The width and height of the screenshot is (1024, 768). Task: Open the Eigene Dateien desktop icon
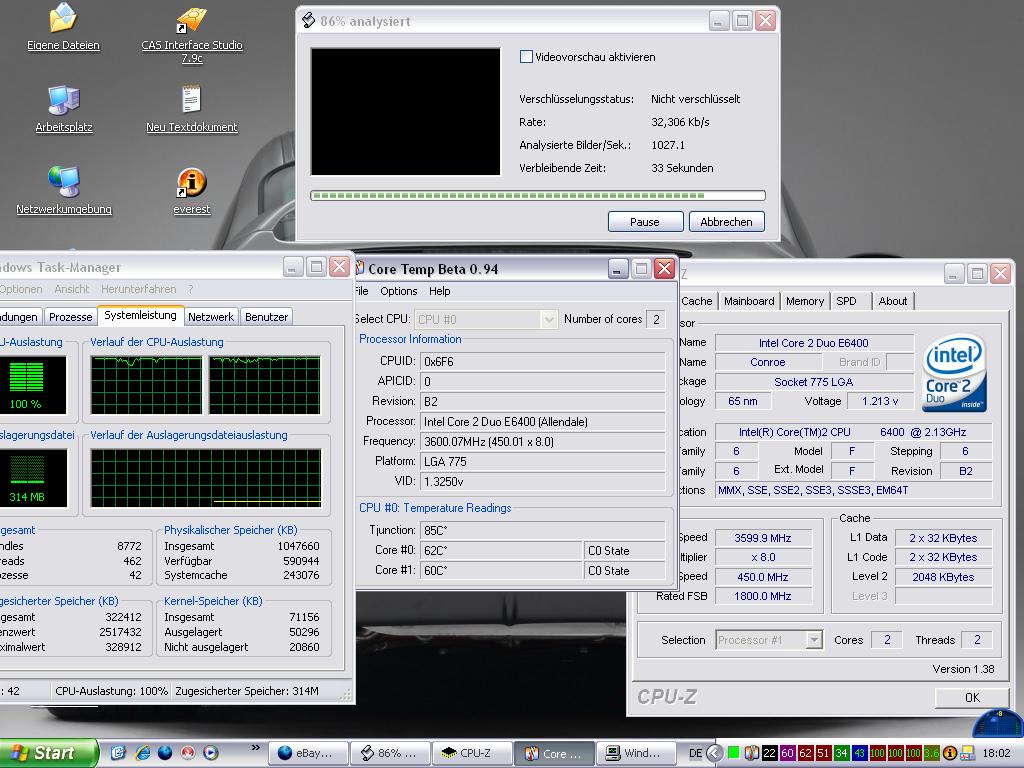point(63,26)
